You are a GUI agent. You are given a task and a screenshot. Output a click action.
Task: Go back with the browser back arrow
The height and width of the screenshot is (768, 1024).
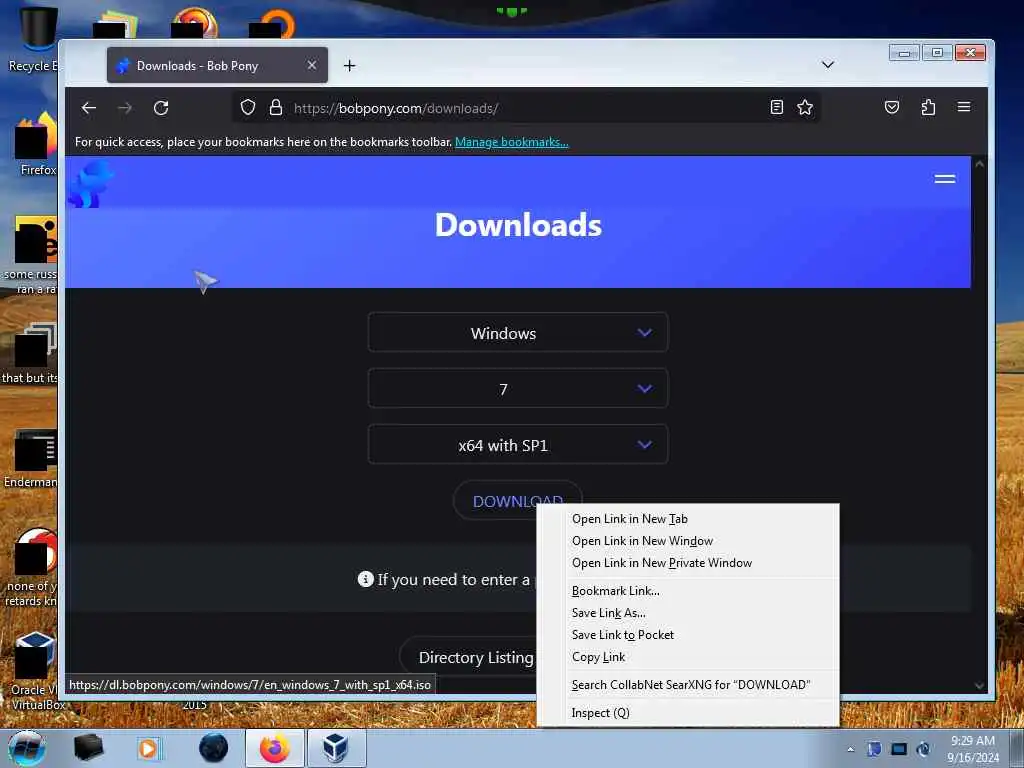pos(89,108)
